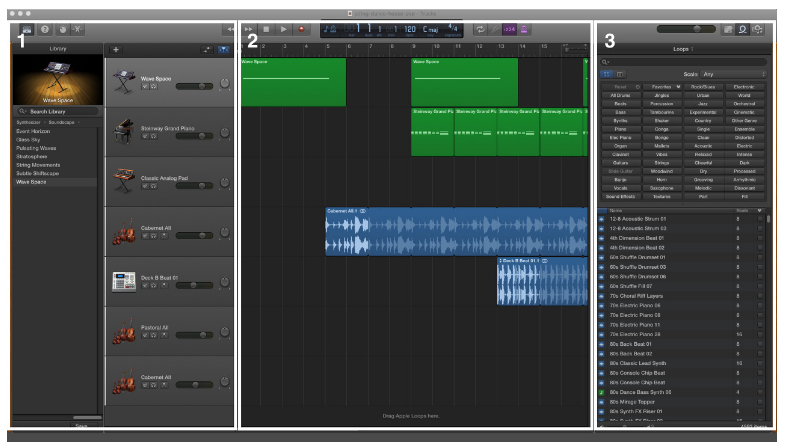The image size is (785, 444).
Task: Select the Classic Analog Pad track icon
Action: (x=123, y=181)
